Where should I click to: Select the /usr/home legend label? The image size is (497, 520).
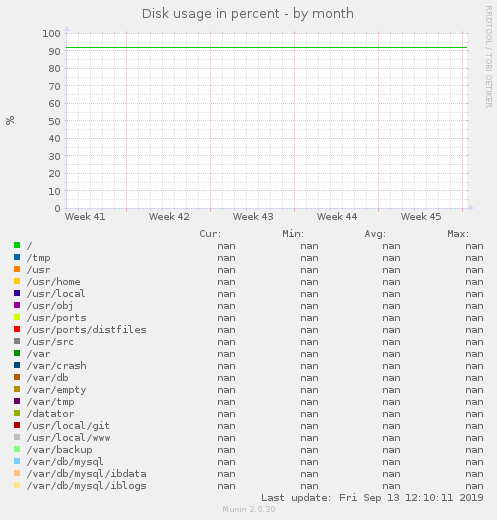[x=53, y=282]
